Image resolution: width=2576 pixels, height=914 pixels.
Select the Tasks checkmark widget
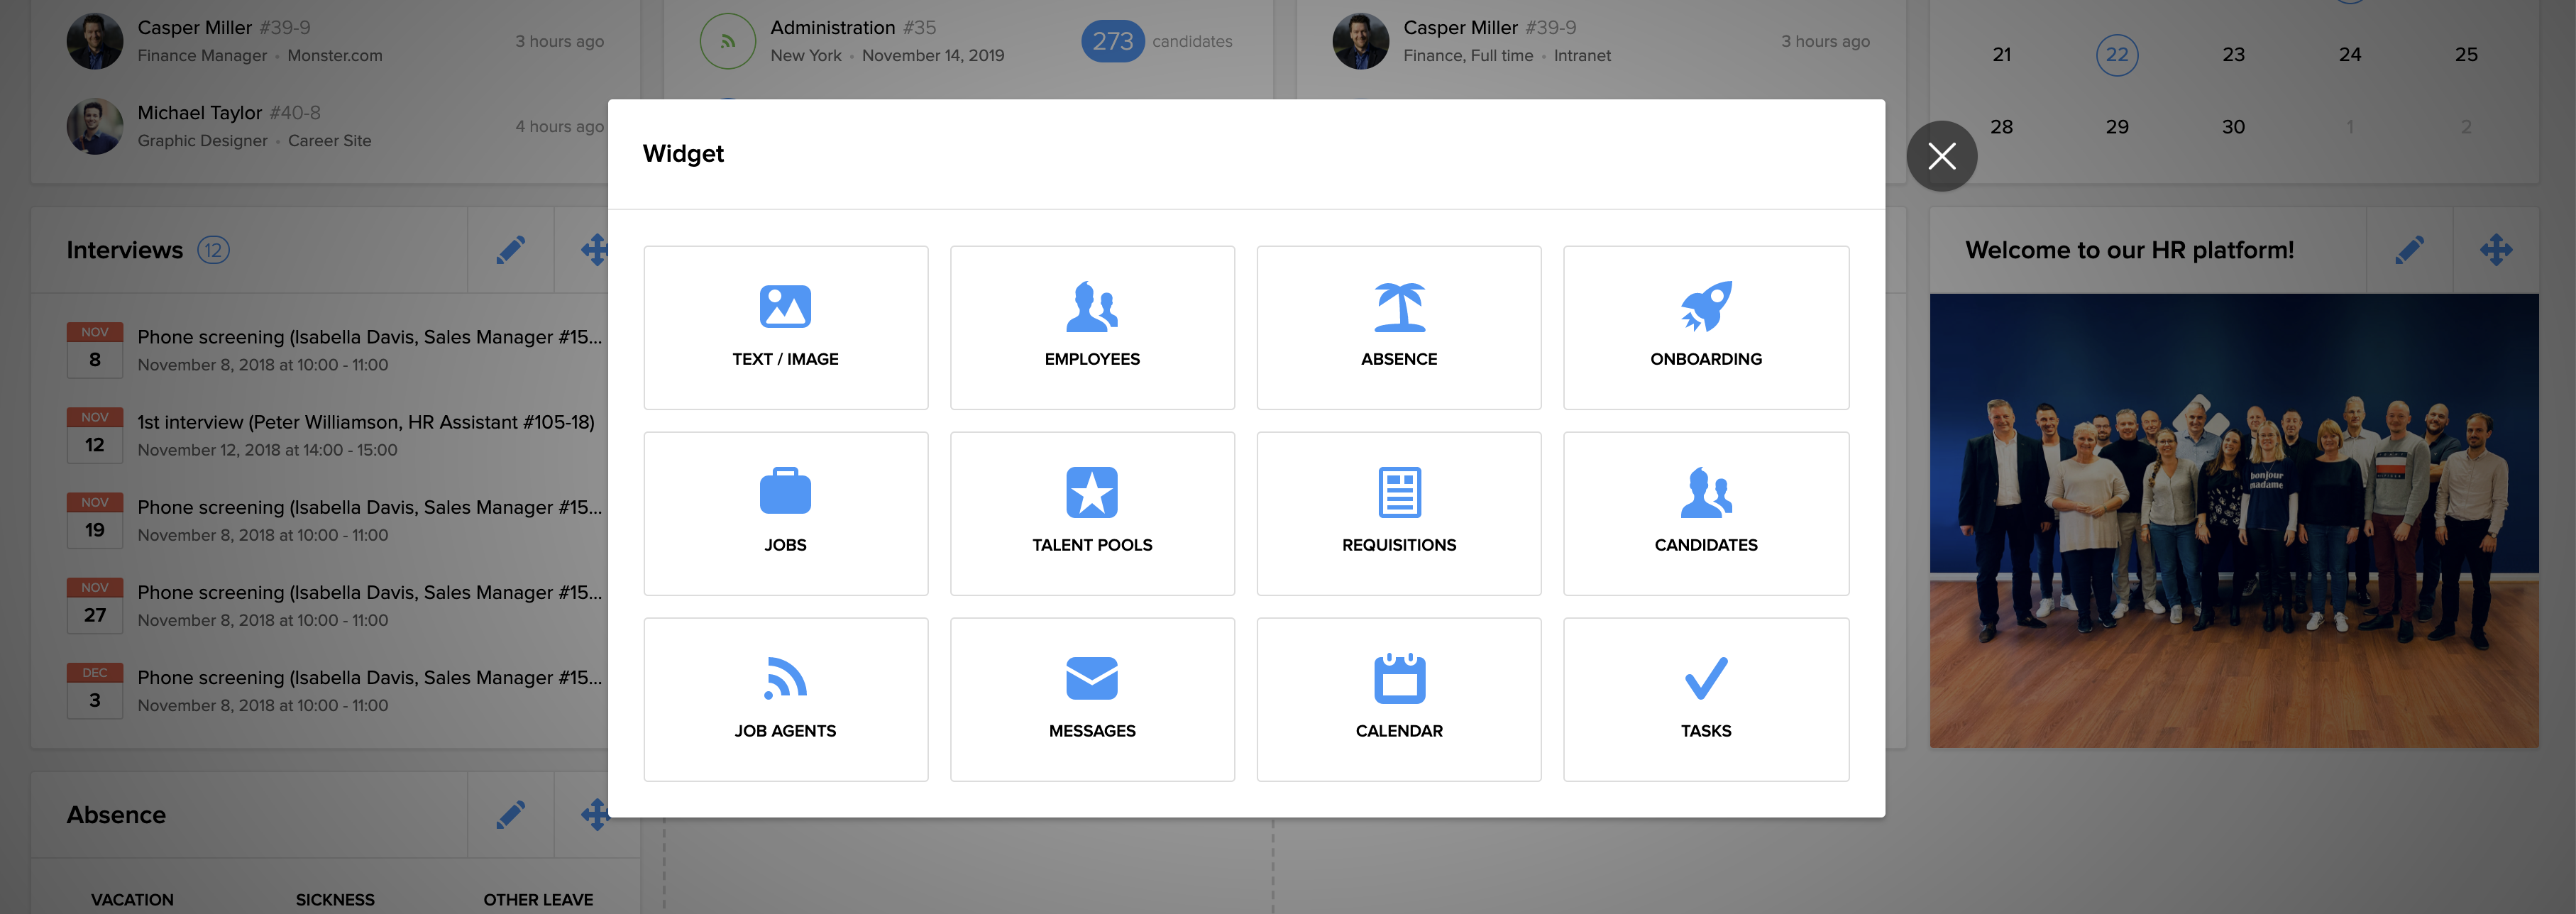click(x=1705, y=699)
